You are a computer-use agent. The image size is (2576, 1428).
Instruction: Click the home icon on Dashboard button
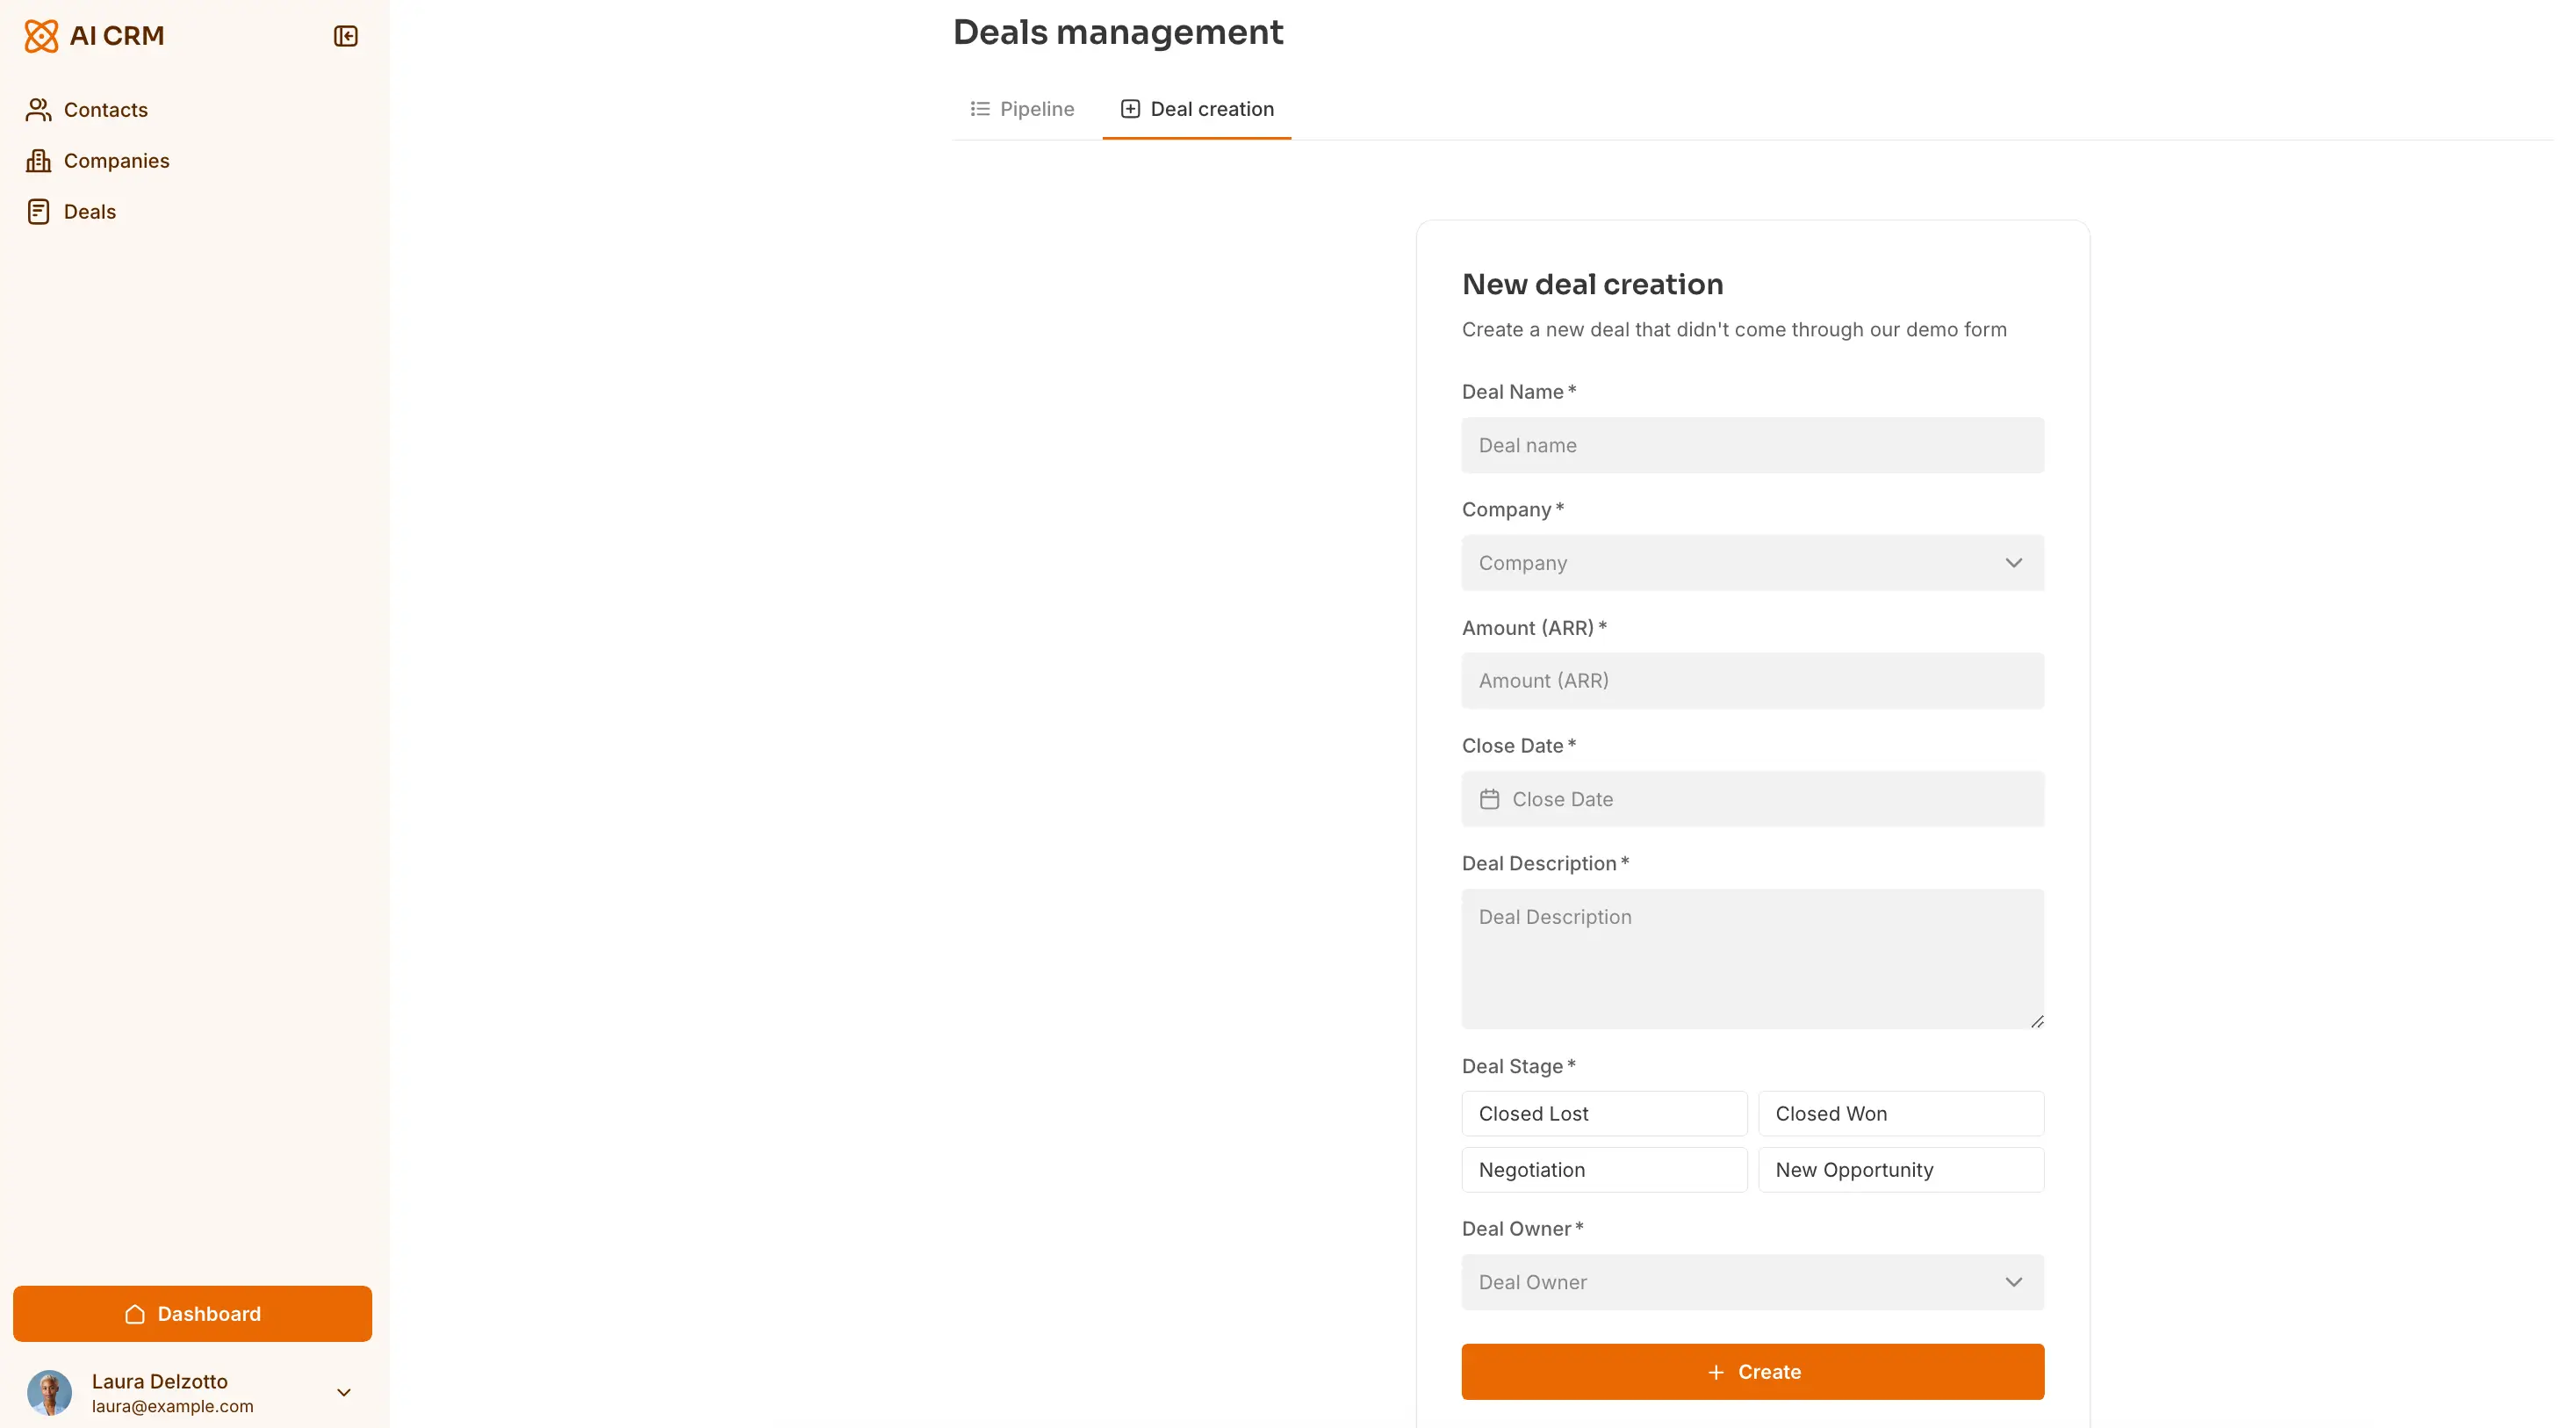point(135,1313)
